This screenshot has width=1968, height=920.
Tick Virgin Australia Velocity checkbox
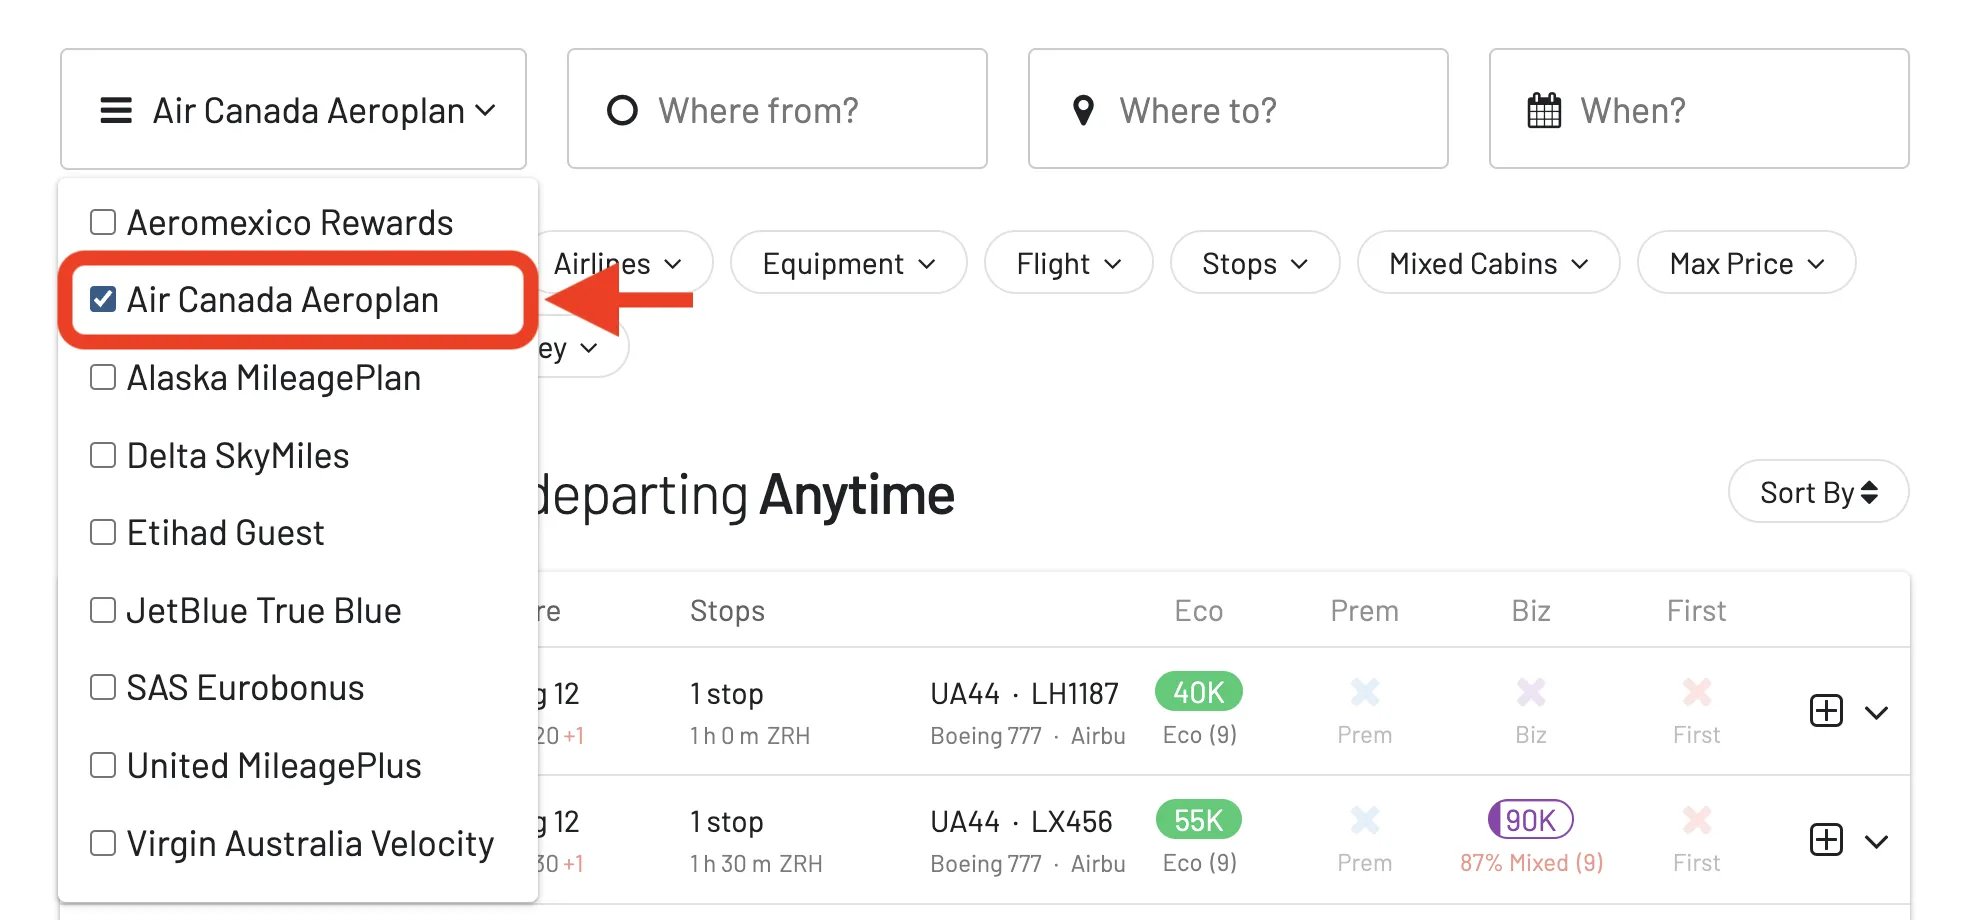(103, 843)
